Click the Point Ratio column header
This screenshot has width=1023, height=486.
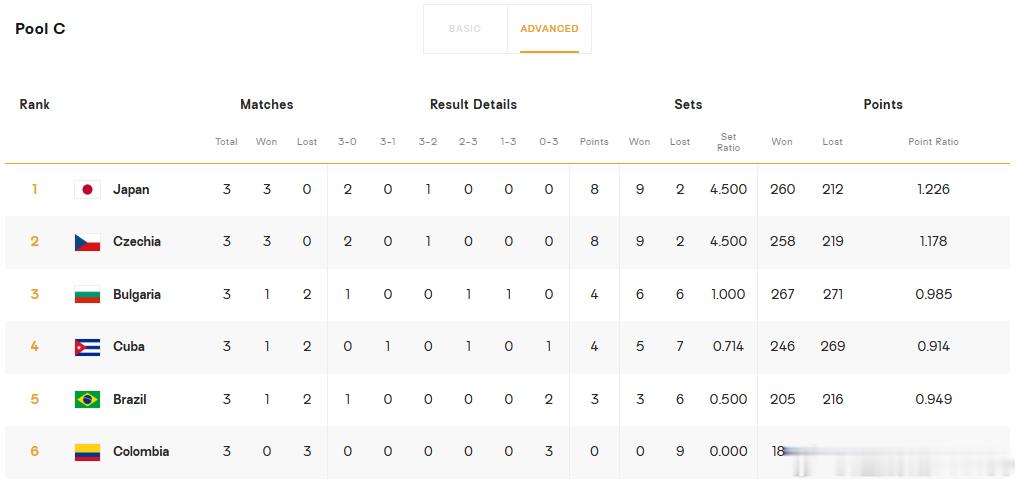933,142
